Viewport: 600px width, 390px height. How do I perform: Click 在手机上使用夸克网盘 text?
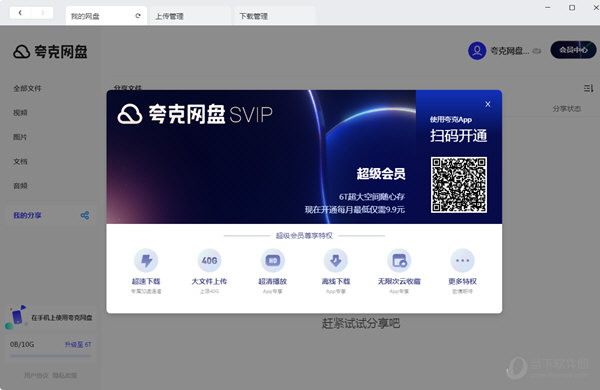(x=62, y=318)
